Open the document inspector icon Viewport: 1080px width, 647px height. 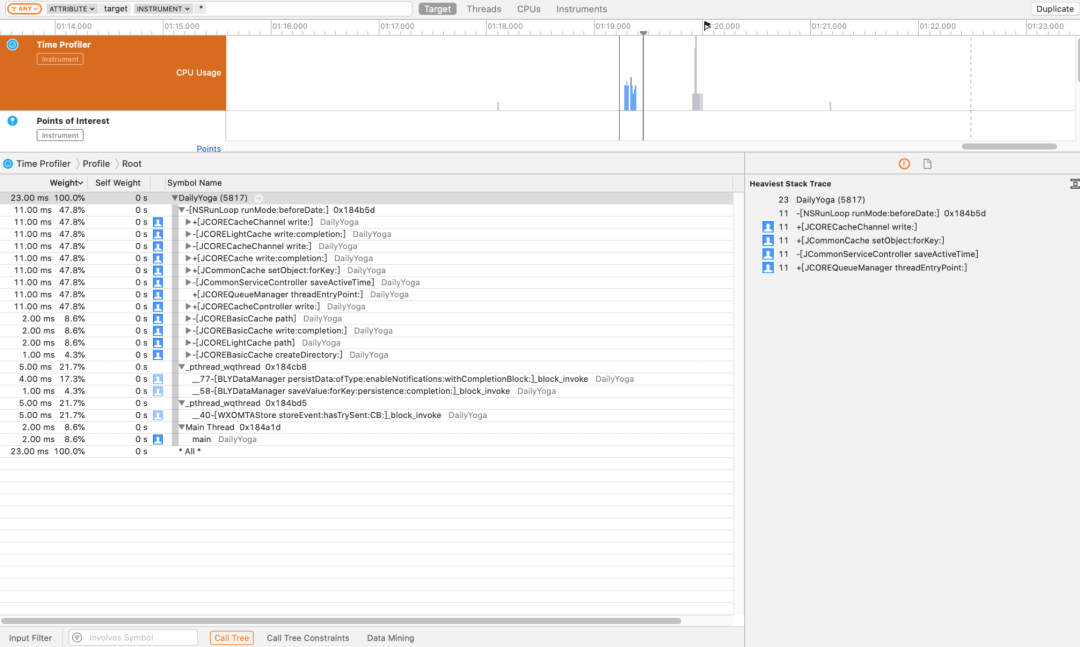pos(927,164)
